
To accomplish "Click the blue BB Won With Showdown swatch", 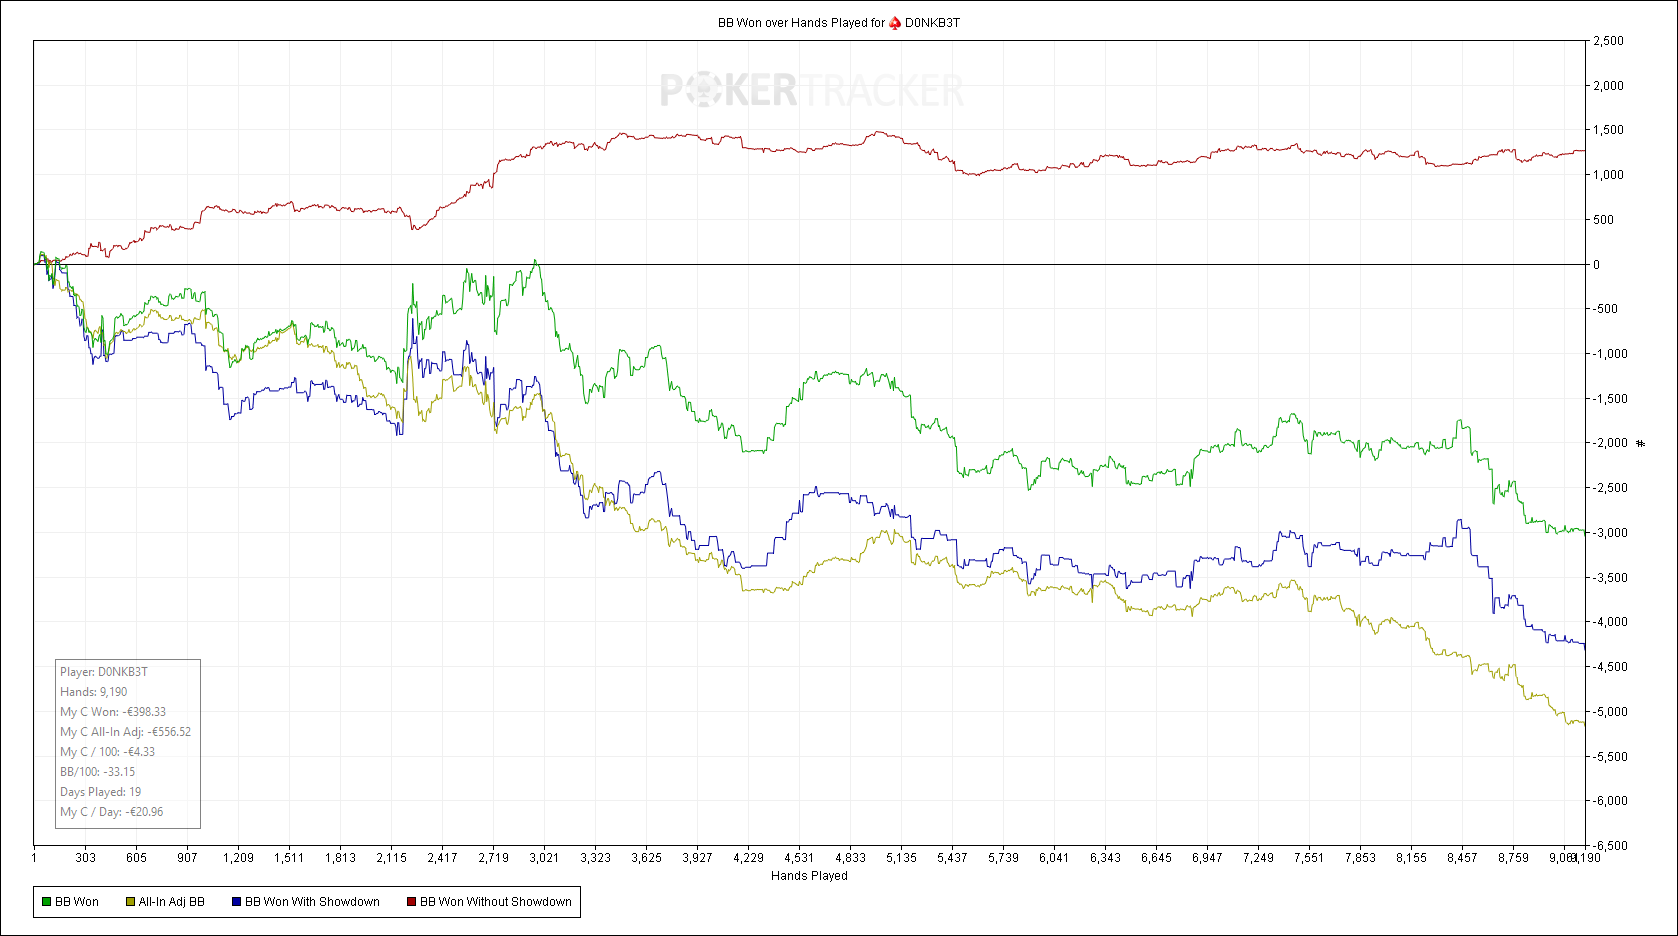I will coord(236,902).
